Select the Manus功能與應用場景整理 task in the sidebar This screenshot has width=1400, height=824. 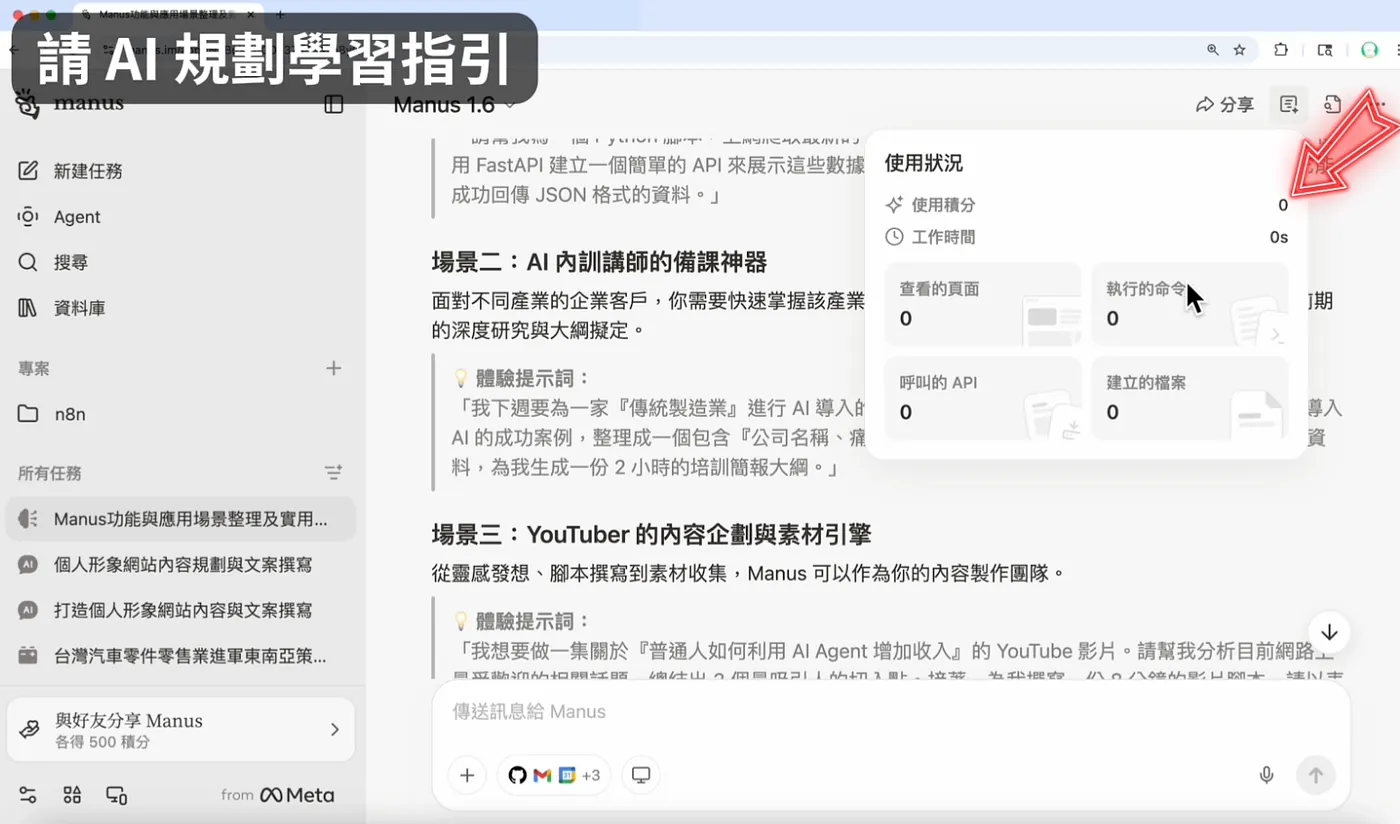click(x=183, y=519)
